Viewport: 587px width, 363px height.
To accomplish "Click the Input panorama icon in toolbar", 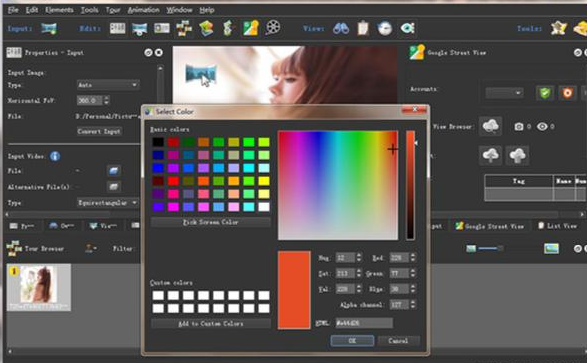I will [x=49, y=28].
